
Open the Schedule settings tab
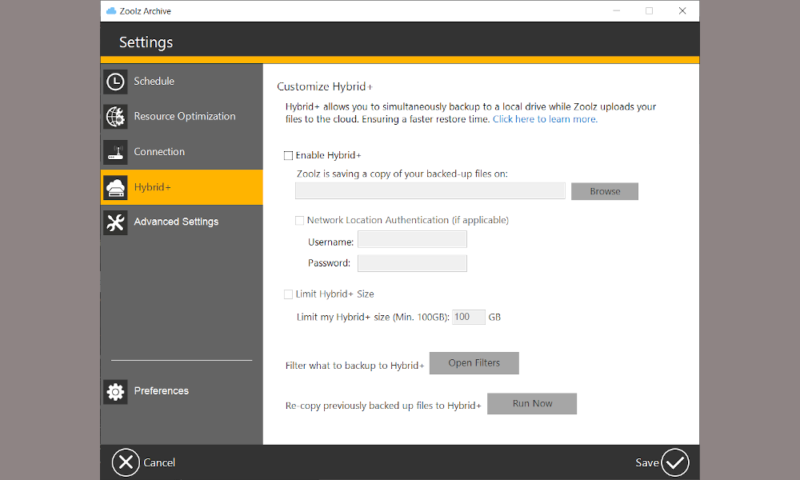(x=182, y=81)
